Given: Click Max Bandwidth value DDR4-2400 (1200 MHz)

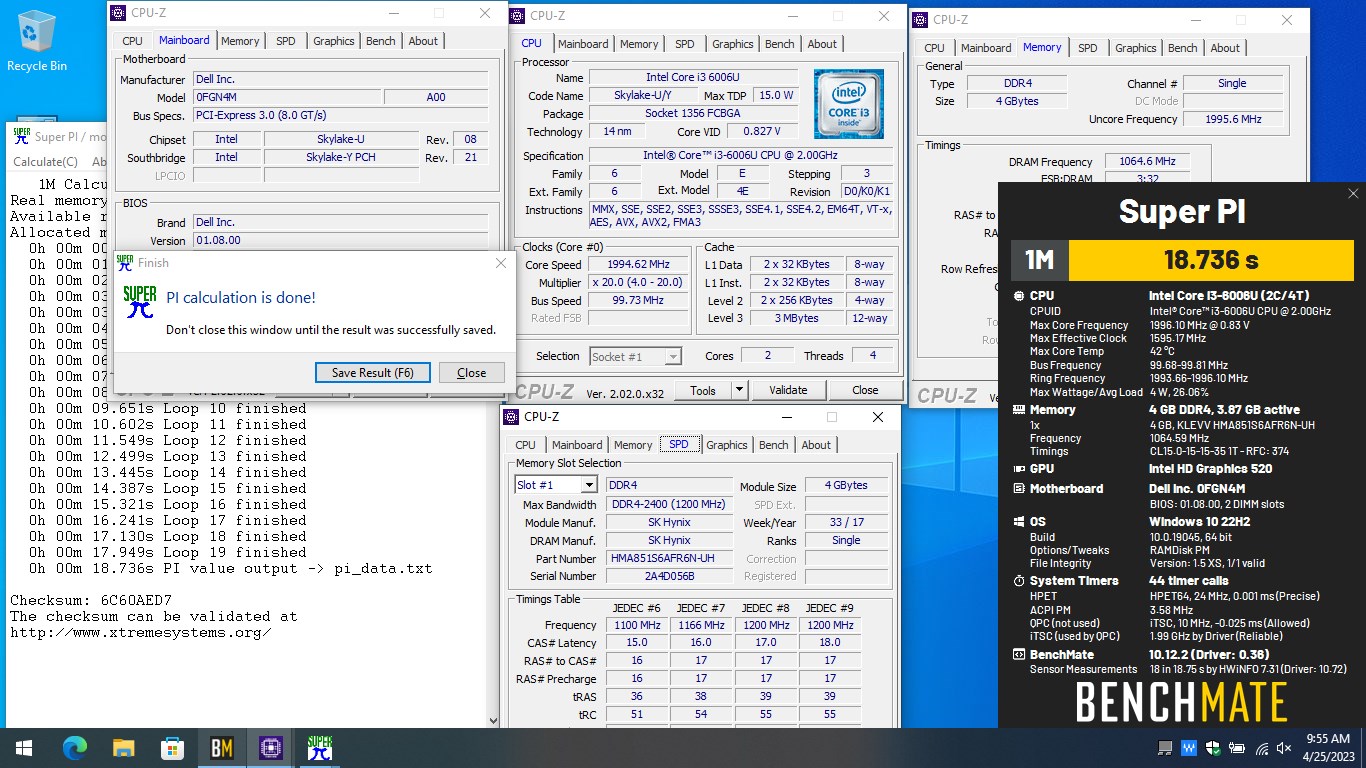Looking at the screenshot, I should [x=669, y=505].
